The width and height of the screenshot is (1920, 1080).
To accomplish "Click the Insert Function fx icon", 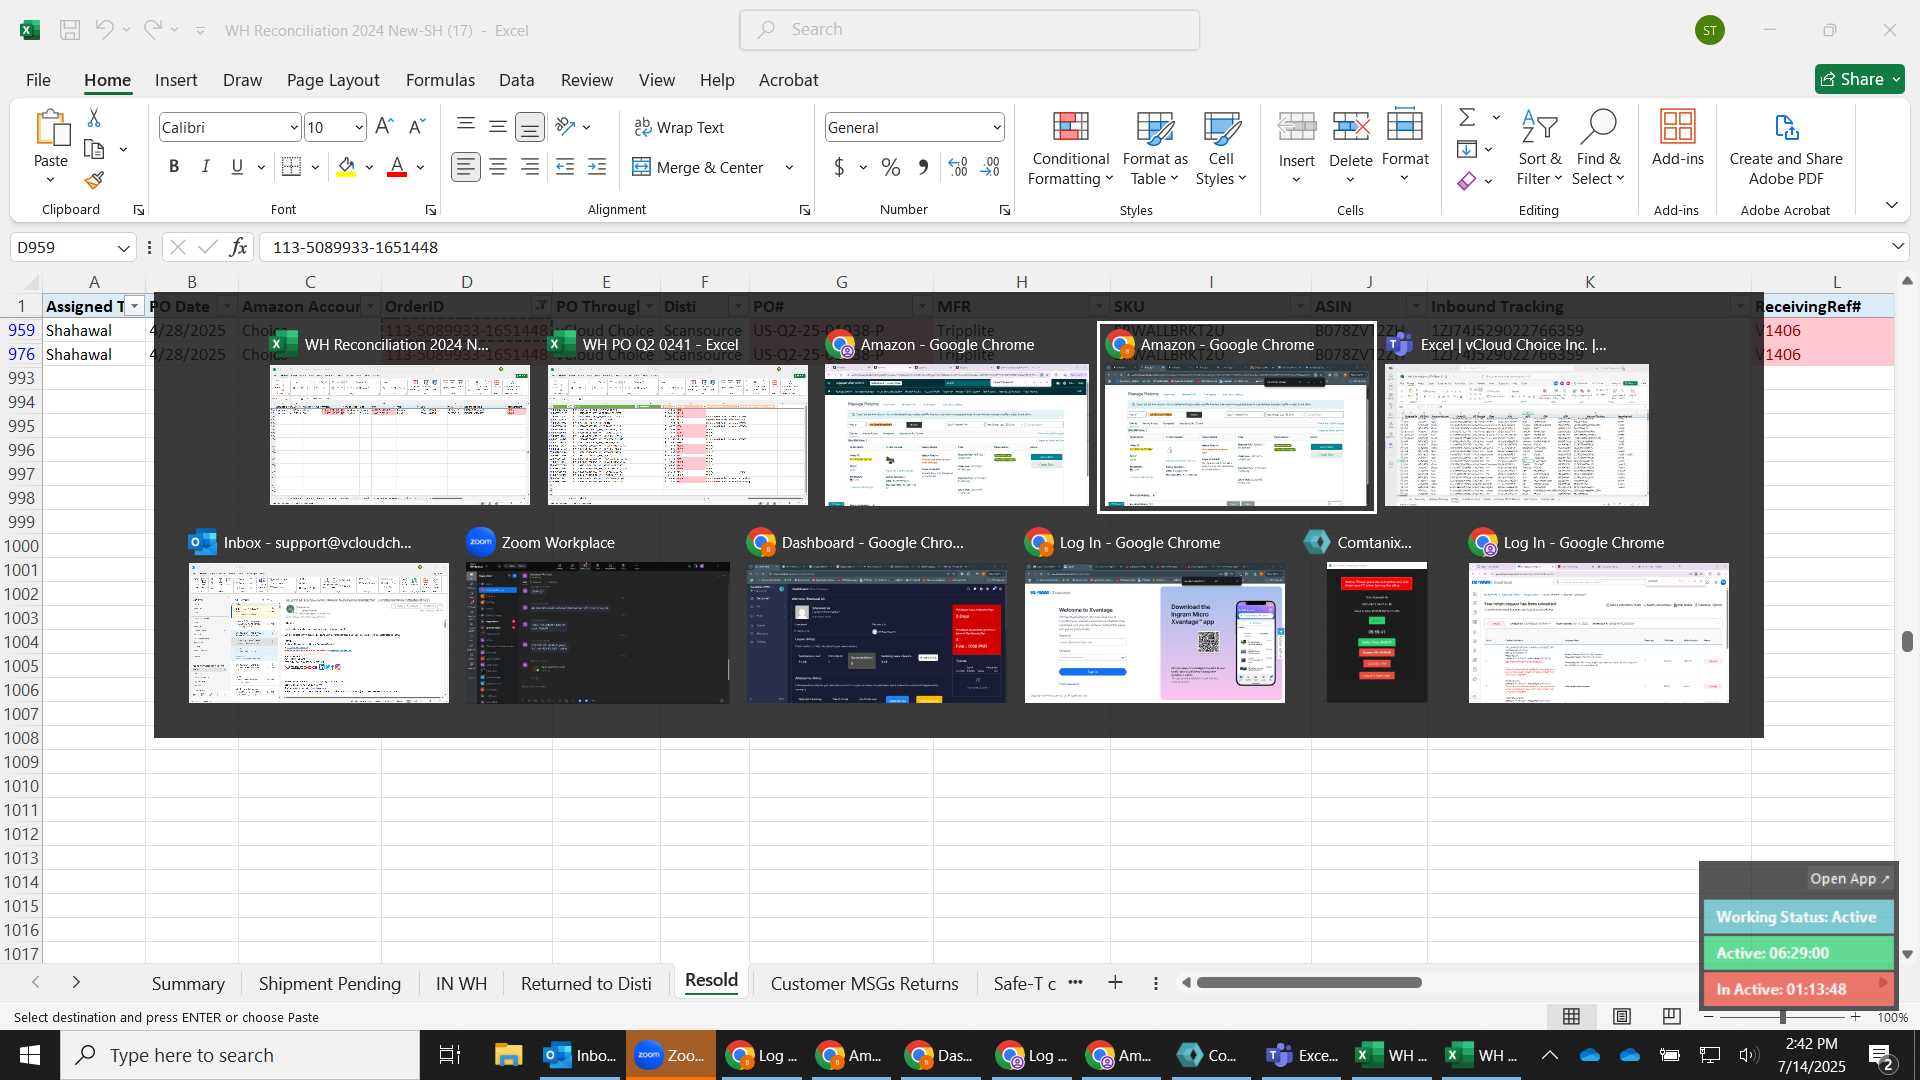I will click(238, 247).
